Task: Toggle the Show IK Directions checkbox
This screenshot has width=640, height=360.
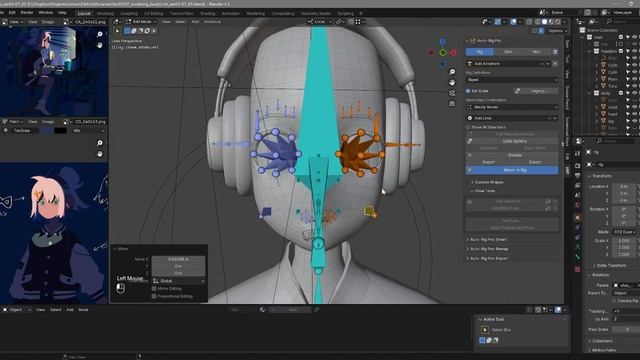Action: point(468,127)
